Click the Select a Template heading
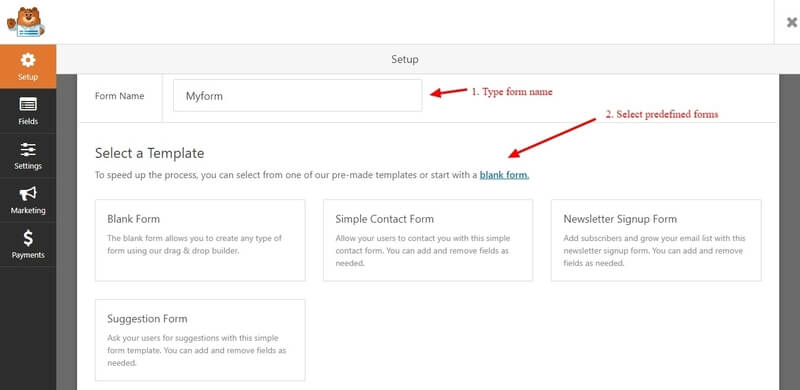Viewport: 800px width, 390px height. click(149, 153)
